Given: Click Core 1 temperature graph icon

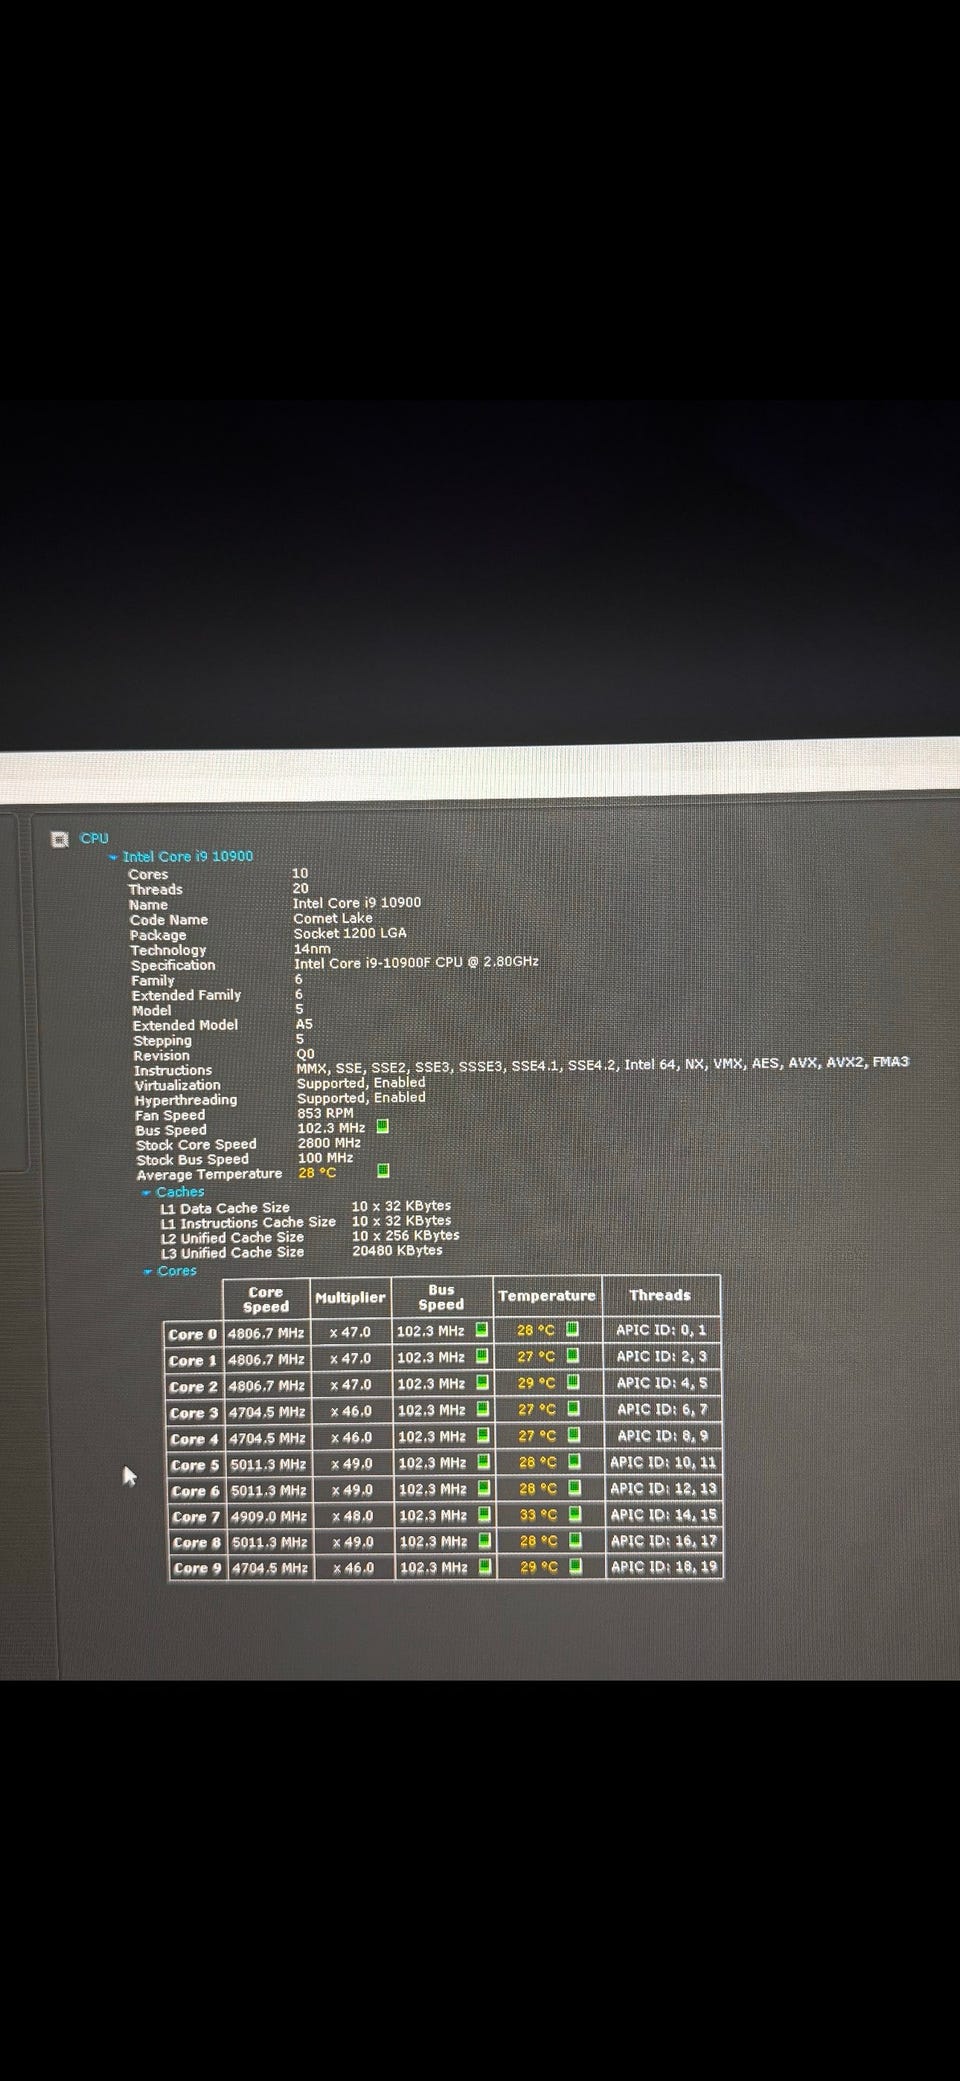Looking at the screenshot, I should (573, 1356).
